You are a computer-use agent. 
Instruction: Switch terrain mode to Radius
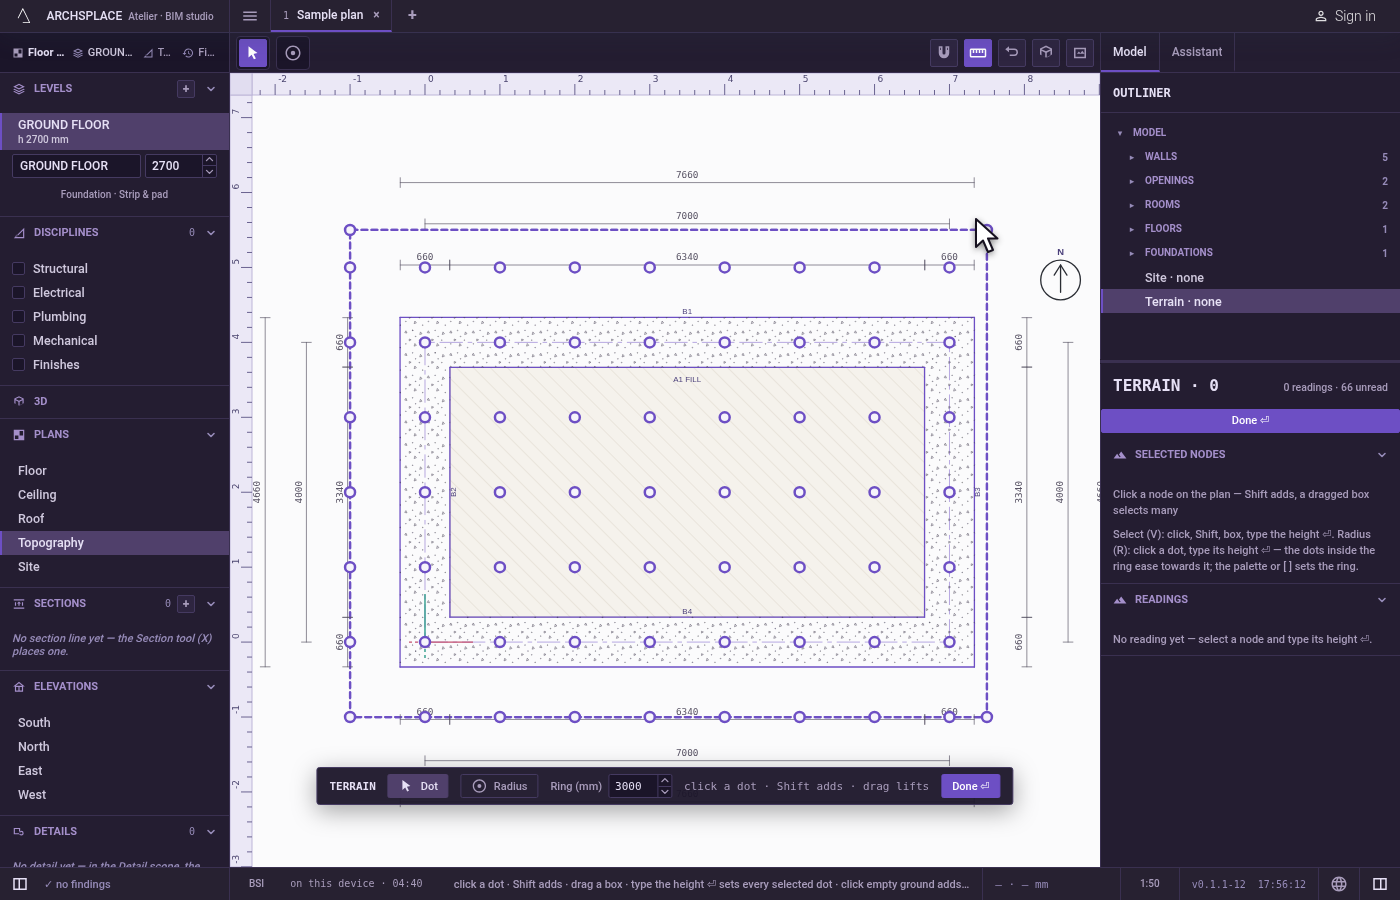pos(499,786)
